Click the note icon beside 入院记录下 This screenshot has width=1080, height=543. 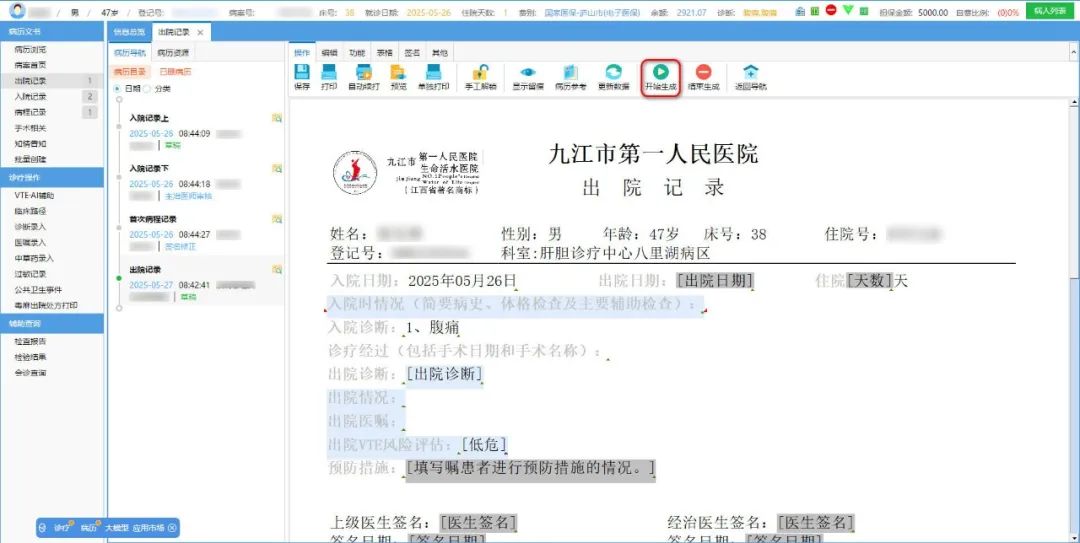pyautogui.click(x=277, y=168)
